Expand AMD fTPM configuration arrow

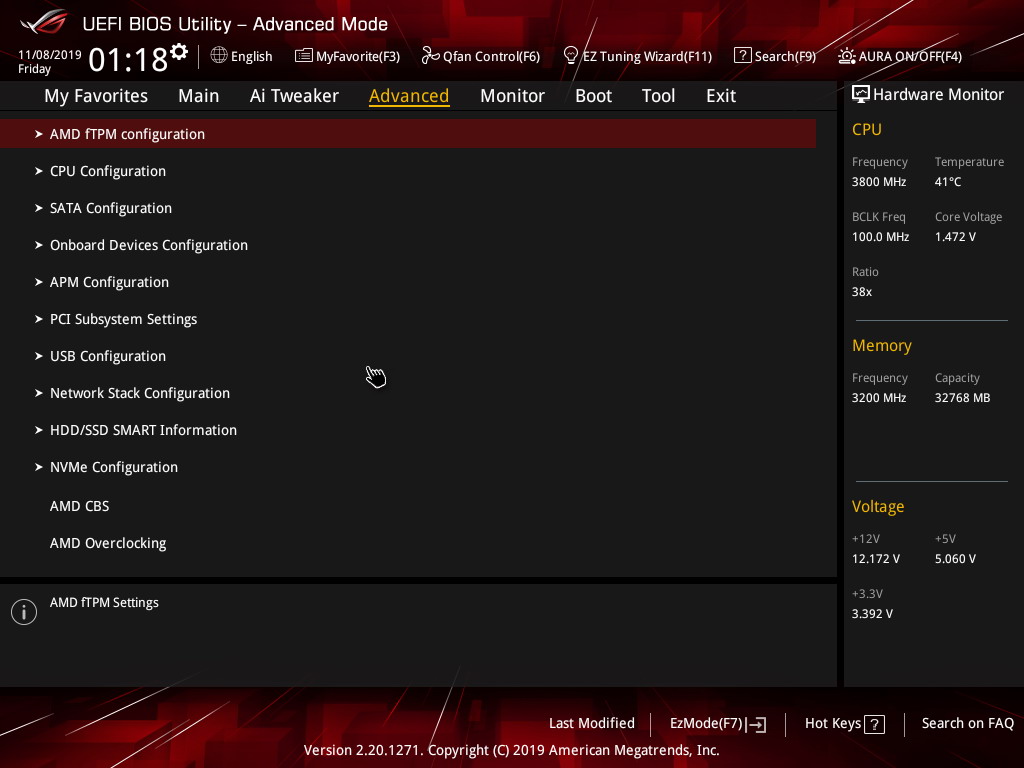[39, 134]
